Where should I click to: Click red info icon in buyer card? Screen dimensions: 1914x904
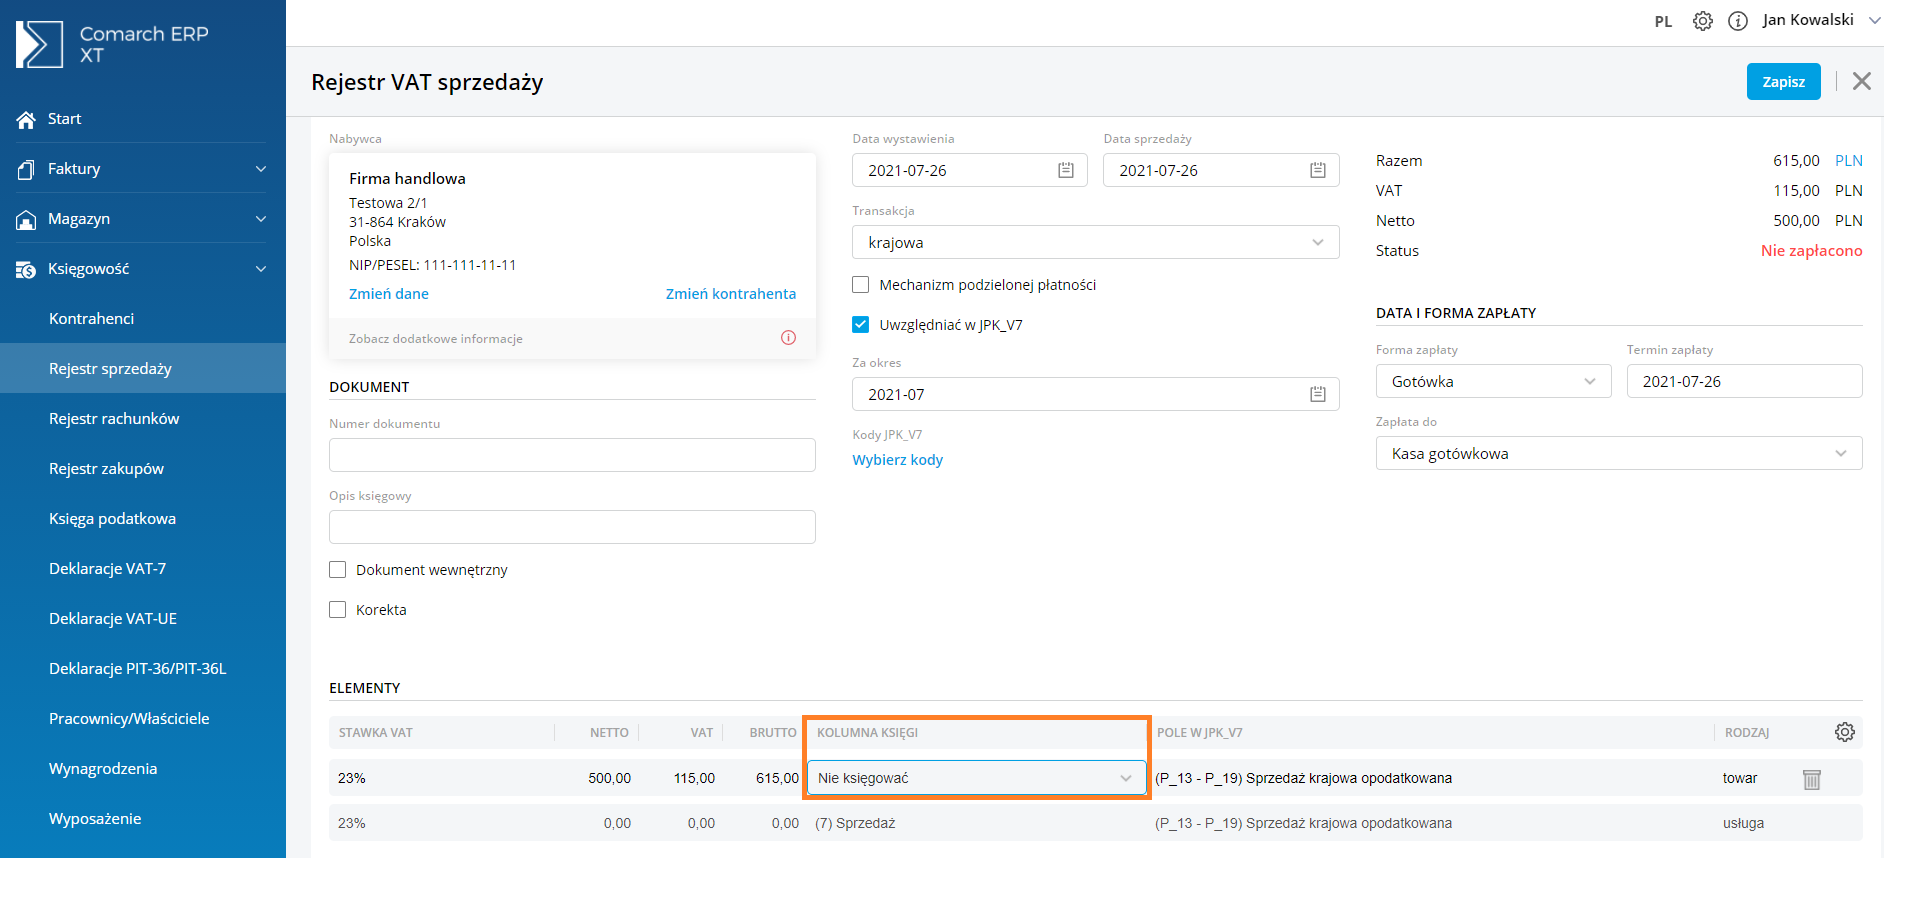click(788, 338)
